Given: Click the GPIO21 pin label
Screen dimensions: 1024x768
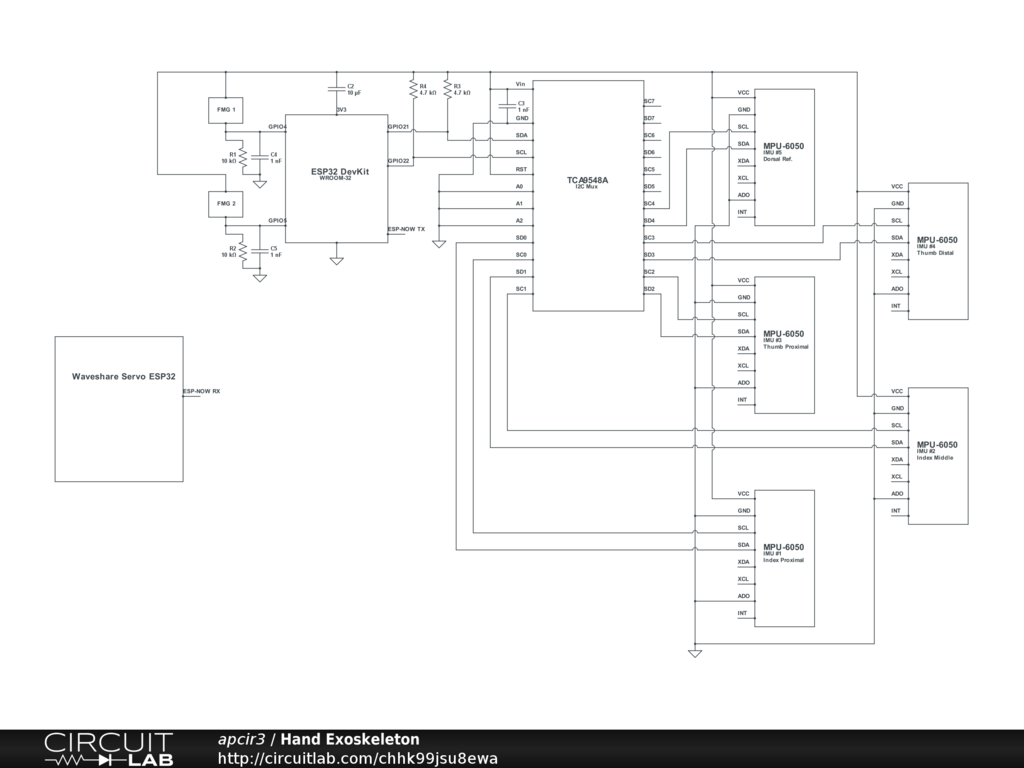Looking at the screenshot, I should (398, 127).
